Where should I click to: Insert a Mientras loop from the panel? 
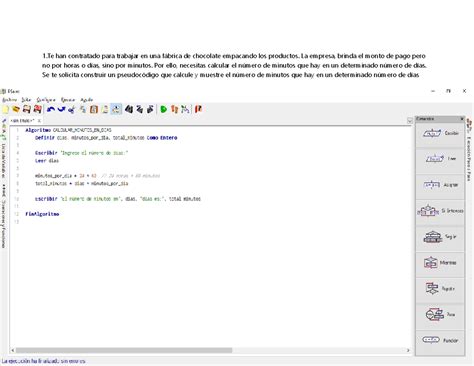(440, 263)
